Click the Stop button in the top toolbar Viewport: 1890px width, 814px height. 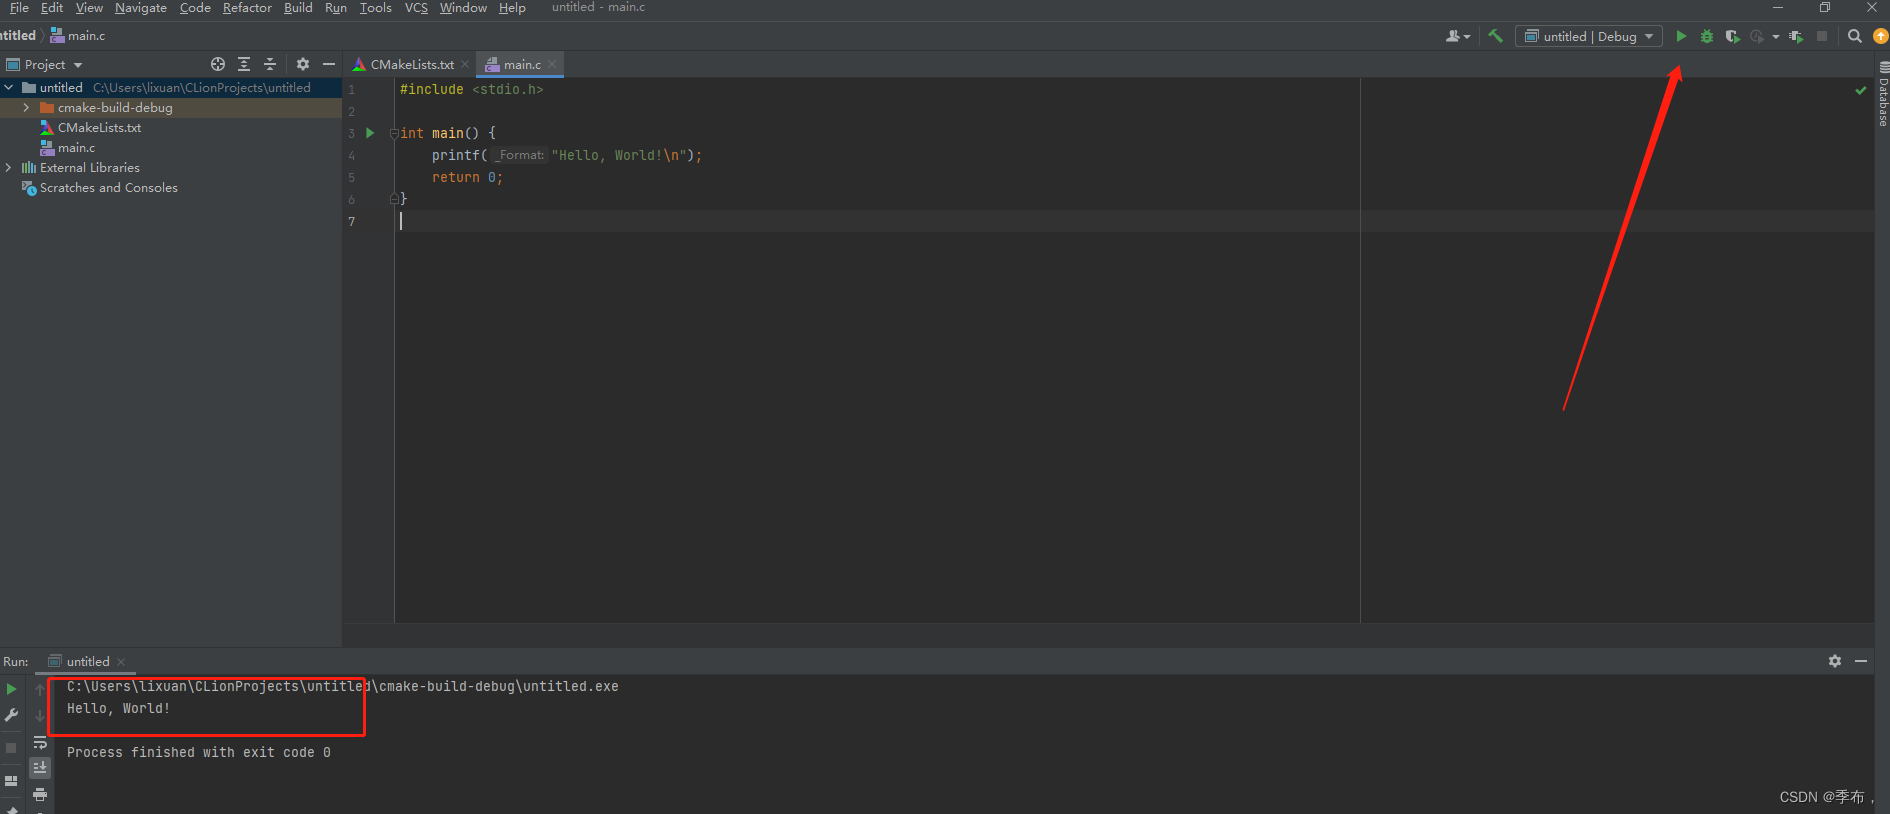[x=1822, y=36]
